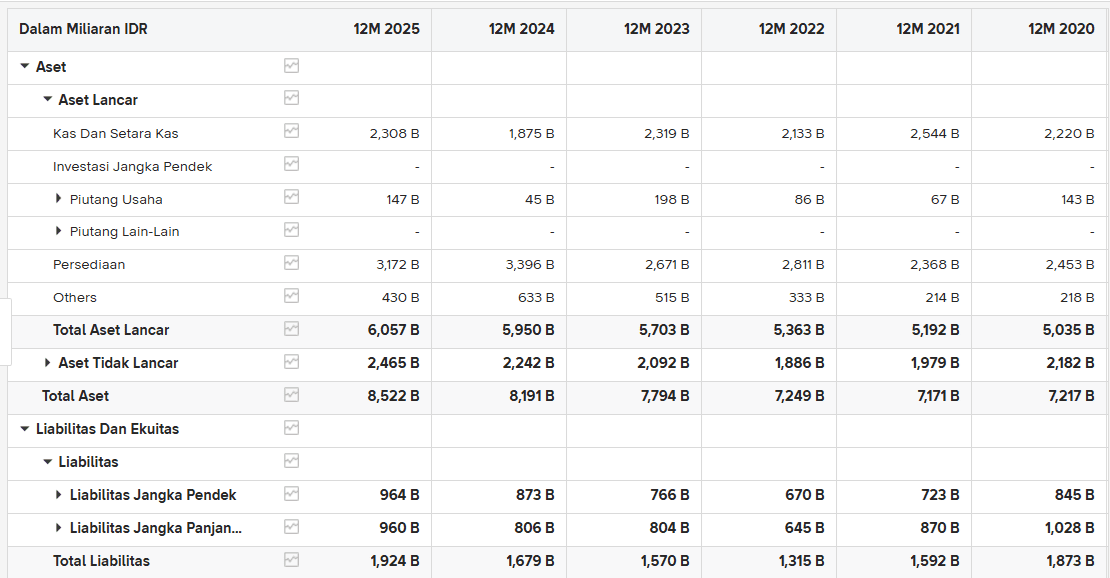Collapse the Liabilitas Dan Ekuitas section
Screen dimensions: 1110x578
[x=25, y=429]
